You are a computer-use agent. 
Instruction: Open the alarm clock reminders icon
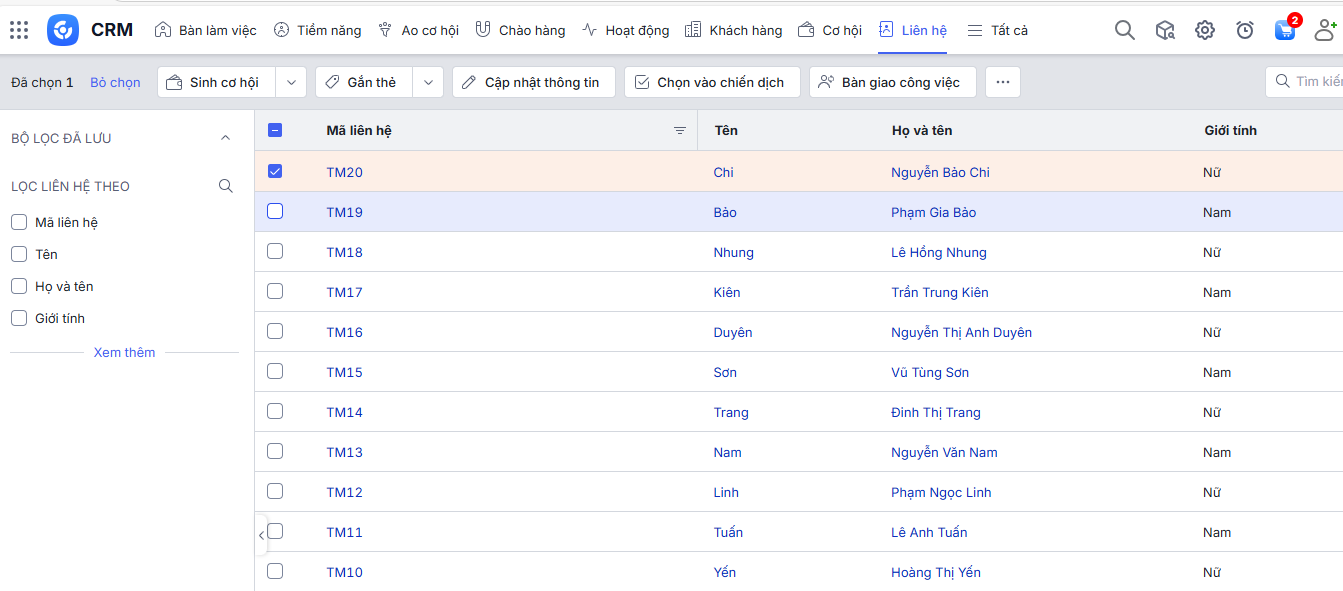click(1244, 30)
